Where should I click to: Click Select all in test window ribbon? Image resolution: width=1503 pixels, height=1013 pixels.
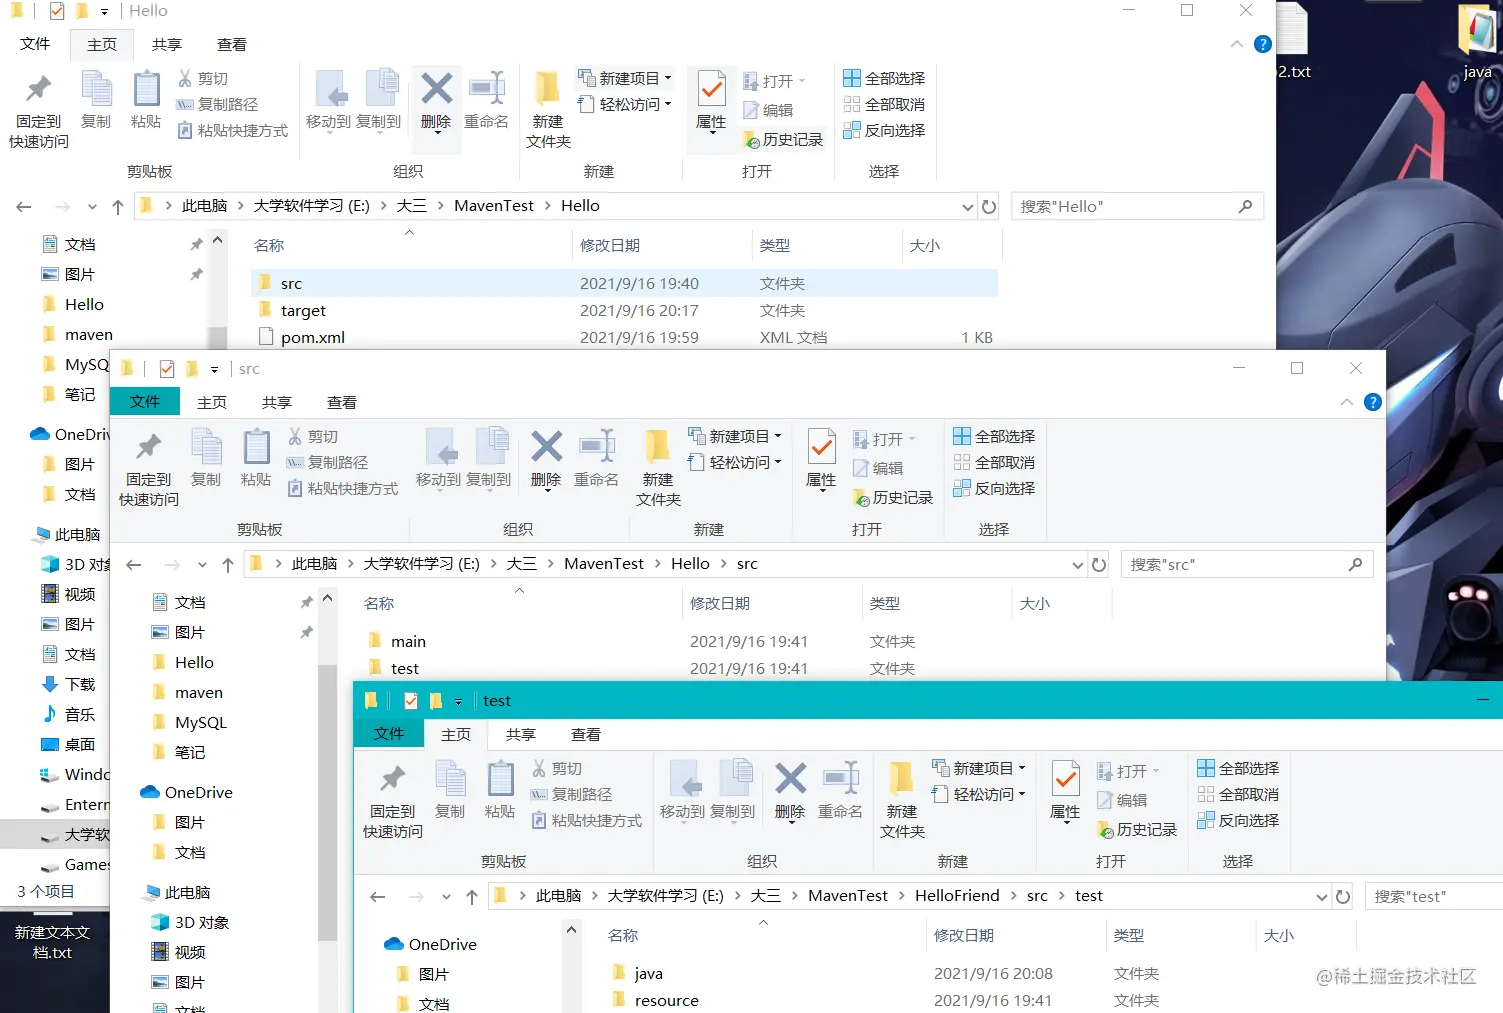1238,768
